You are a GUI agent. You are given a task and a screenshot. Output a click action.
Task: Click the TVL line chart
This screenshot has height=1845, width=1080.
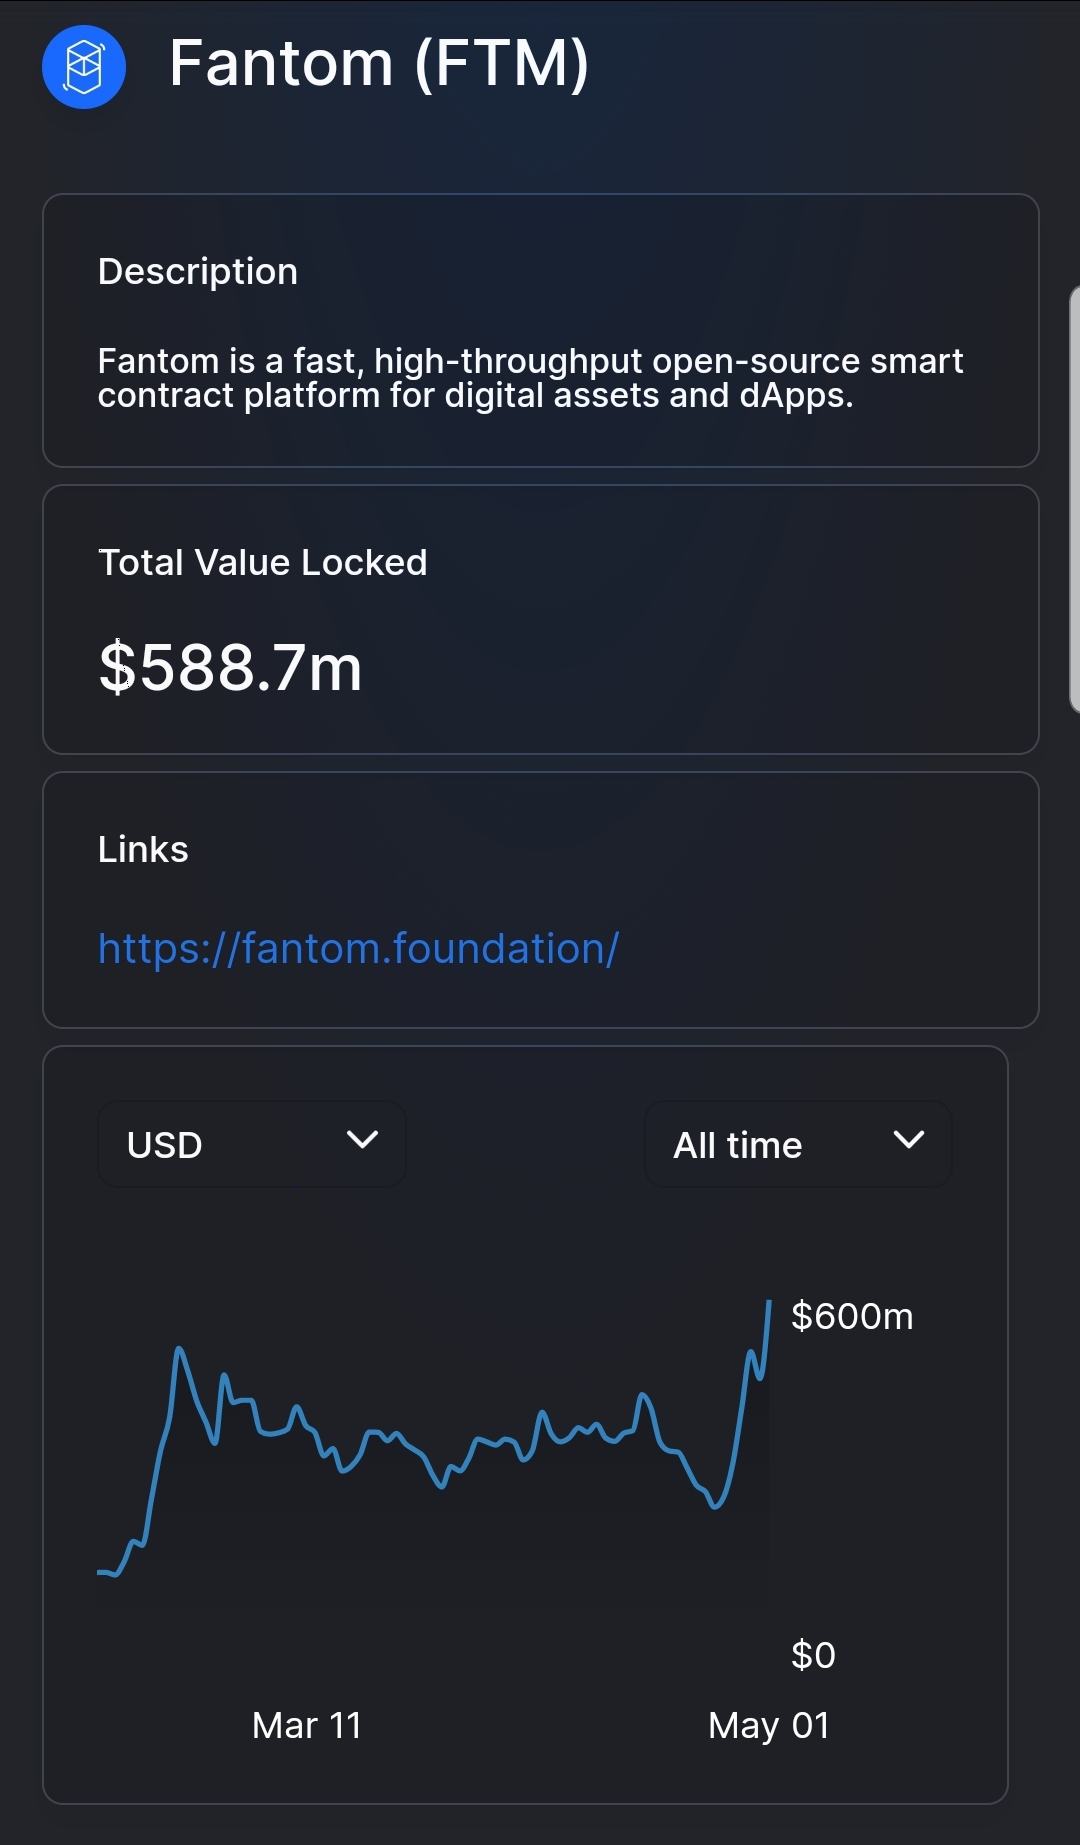[x=434, y=1440]
